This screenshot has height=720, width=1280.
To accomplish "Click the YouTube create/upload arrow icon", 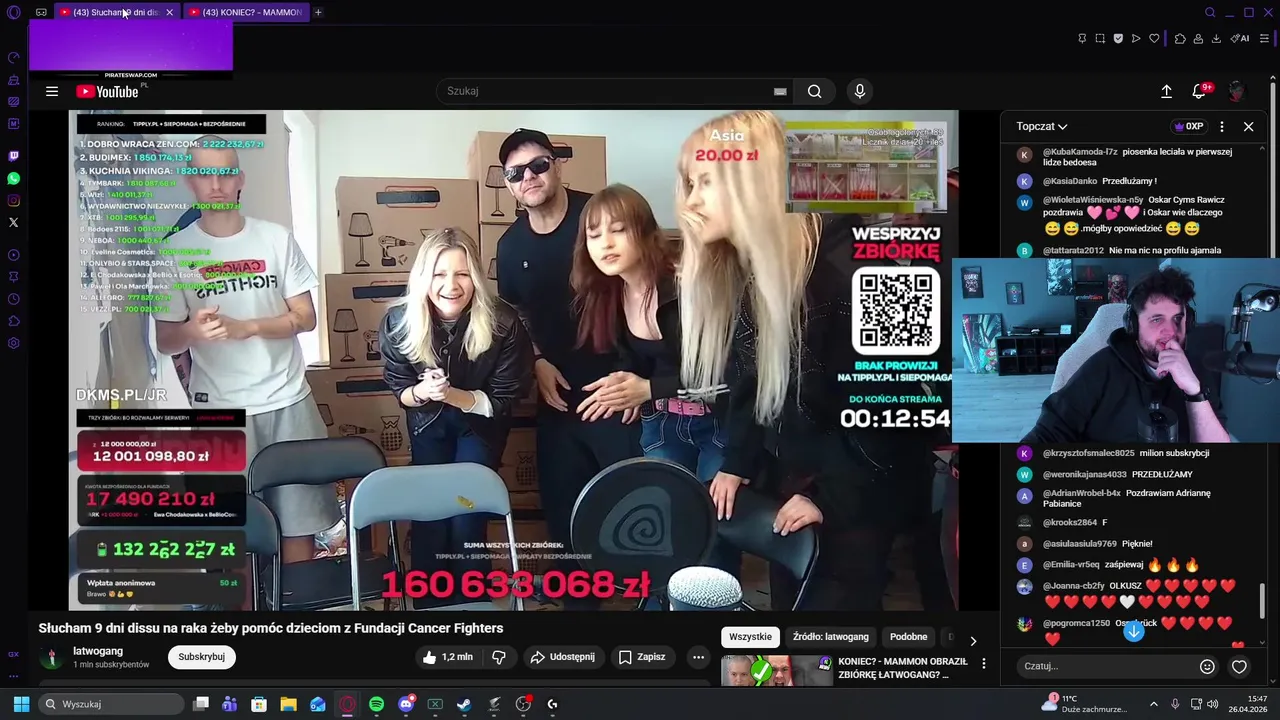I will (x=1166, y=91).
